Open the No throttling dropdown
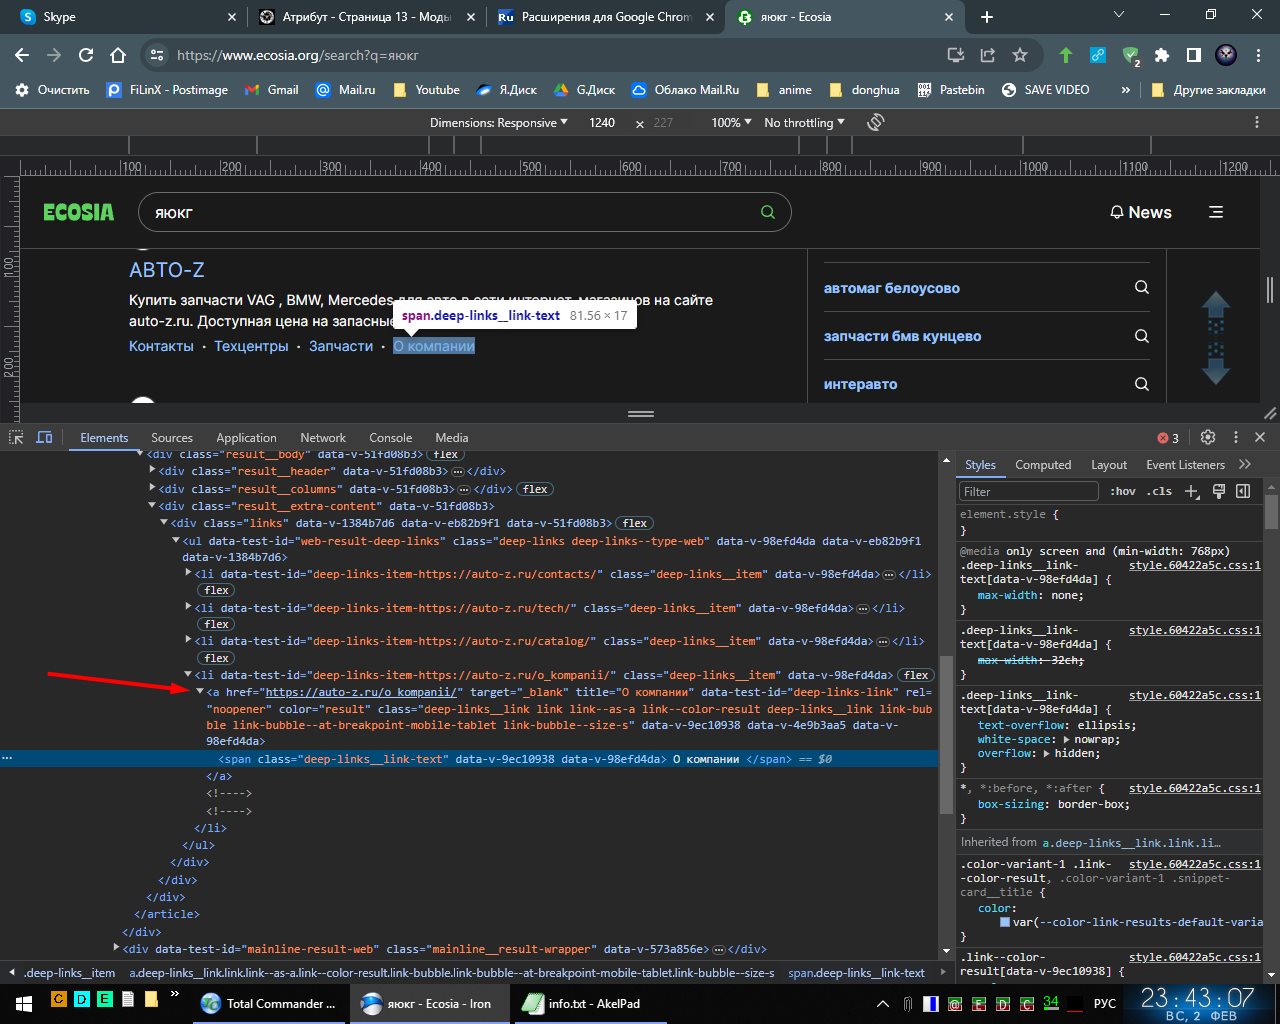The width and height of the screenshot is (1280, 1024). pyautogui.click(x=804, y=122)
